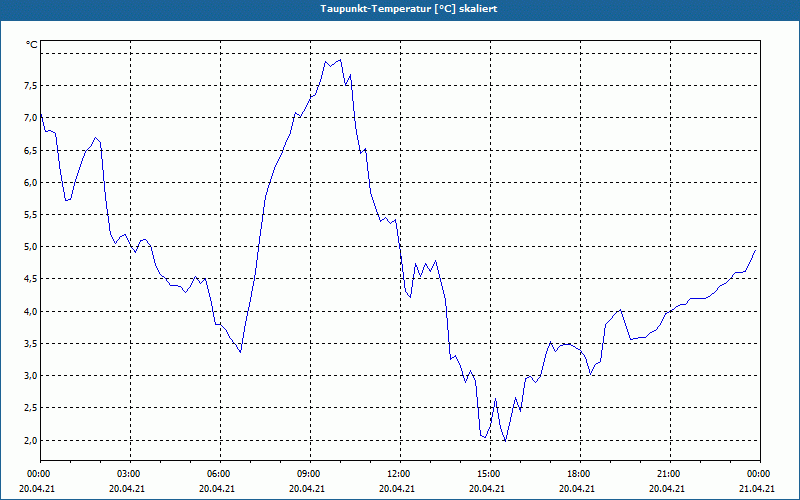Select the 03:00 time label

click(128, 474)
